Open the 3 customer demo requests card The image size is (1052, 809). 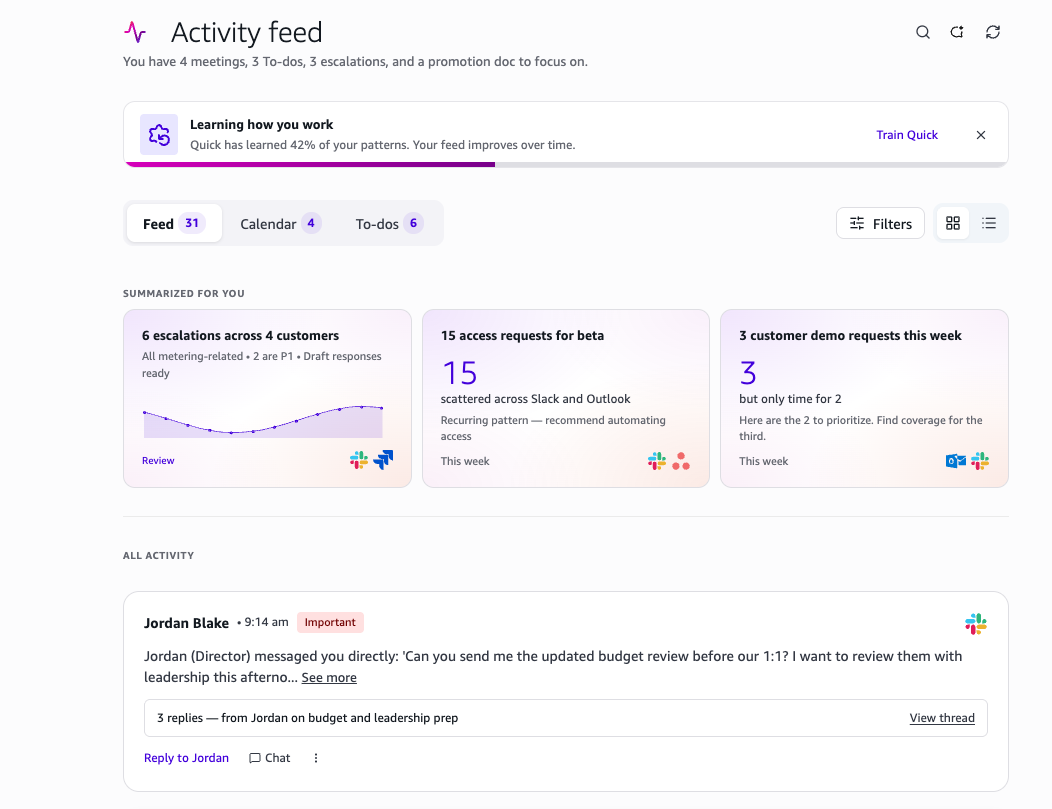point(864,398)
